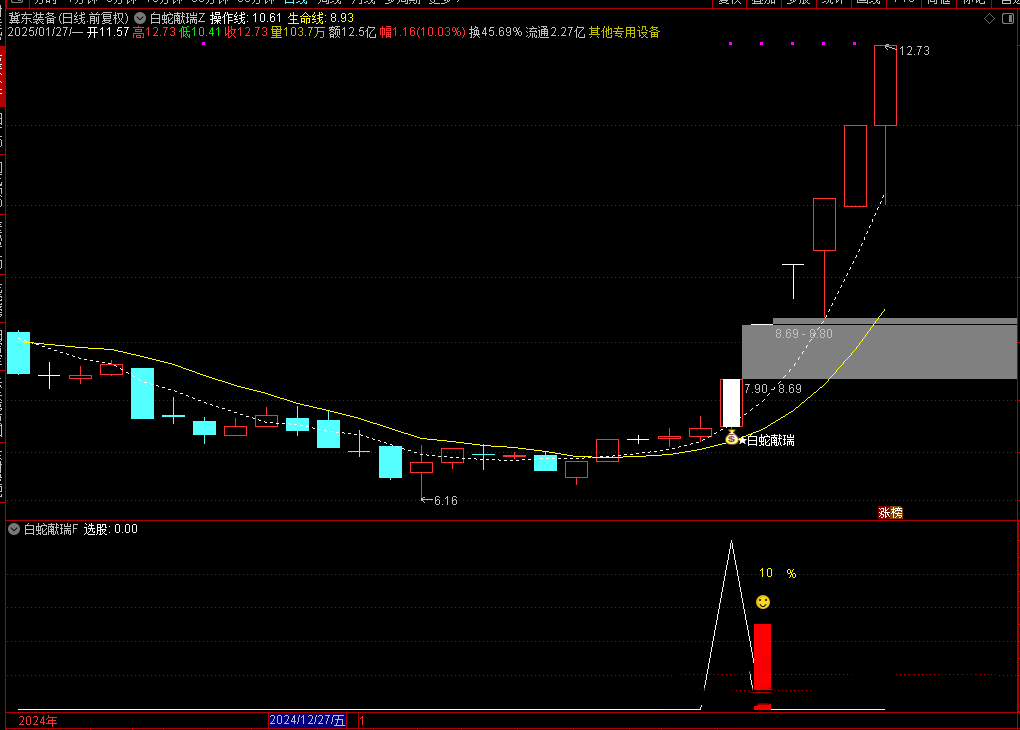Screen dimensions: 1020x730
Task: Expand the 白蛇献瑞F sub-indicator arrow
Action: click(14, 529)
